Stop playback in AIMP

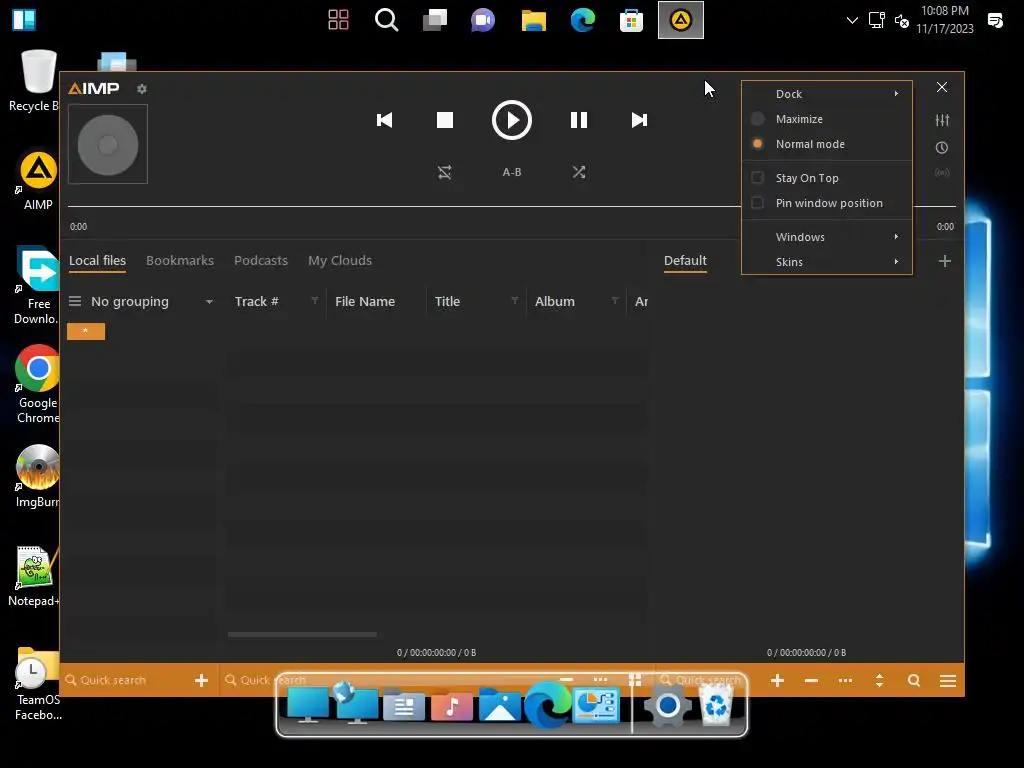(x=445, y=120)
